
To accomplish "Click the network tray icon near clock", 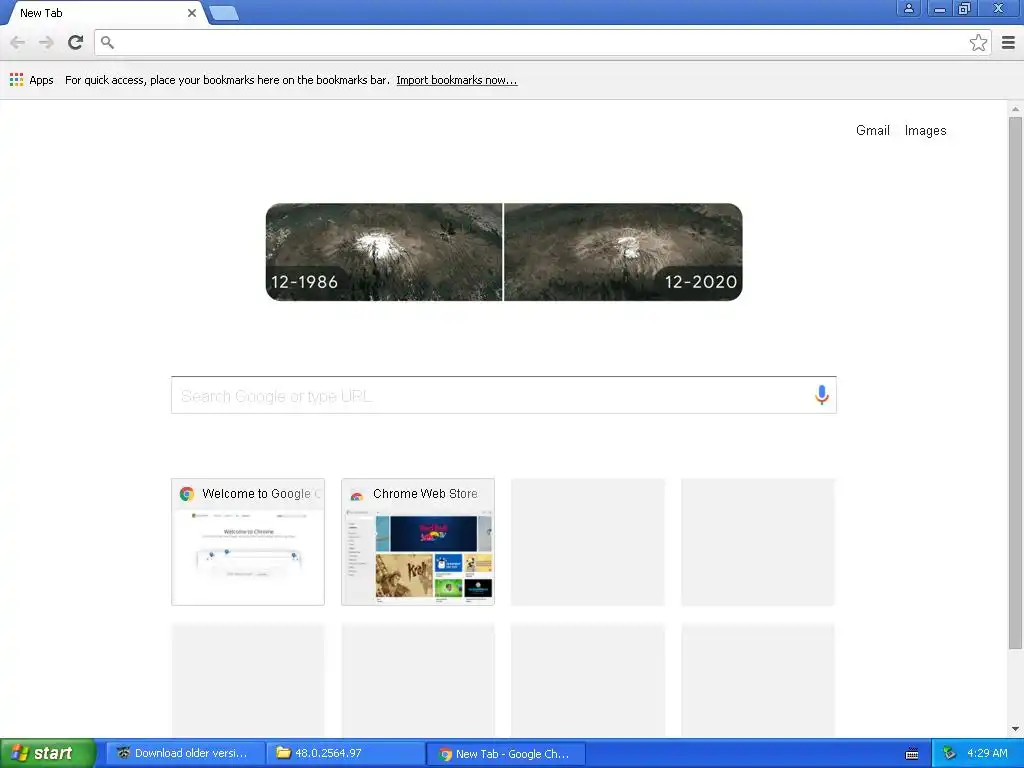I will [x=949, y=753].
